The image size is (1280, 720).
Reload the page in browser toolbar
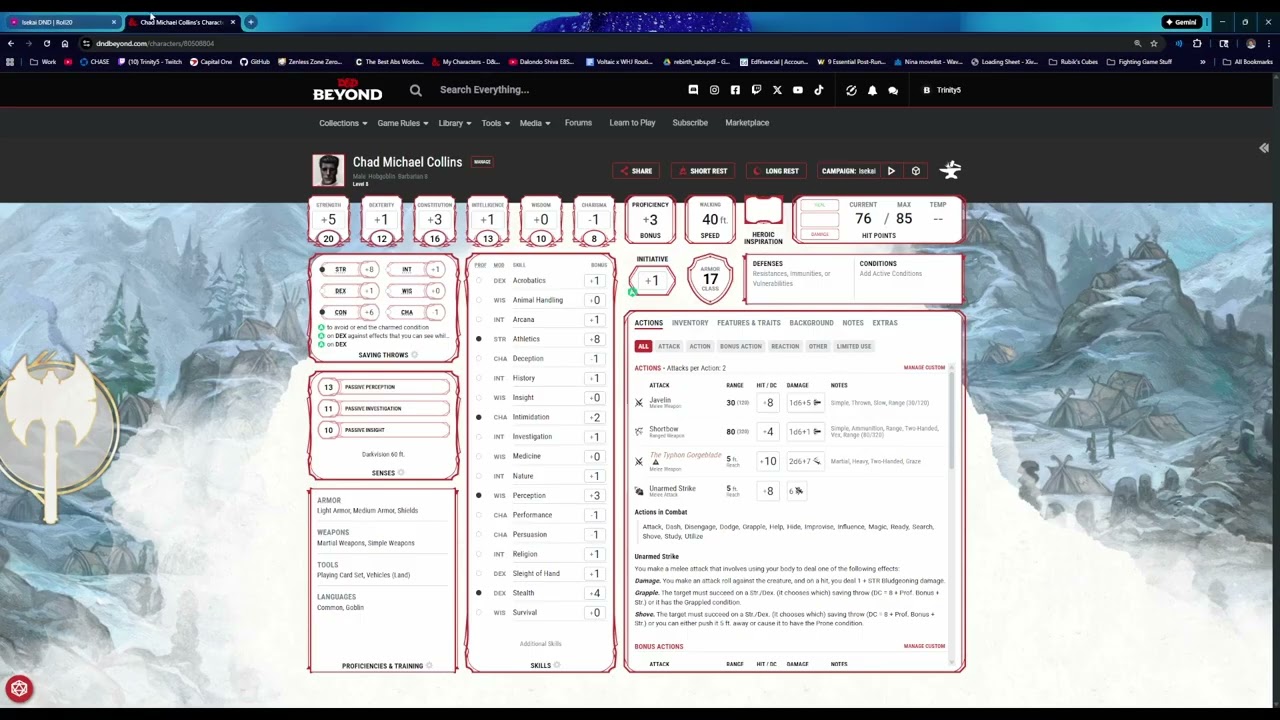tap(46, 44)
